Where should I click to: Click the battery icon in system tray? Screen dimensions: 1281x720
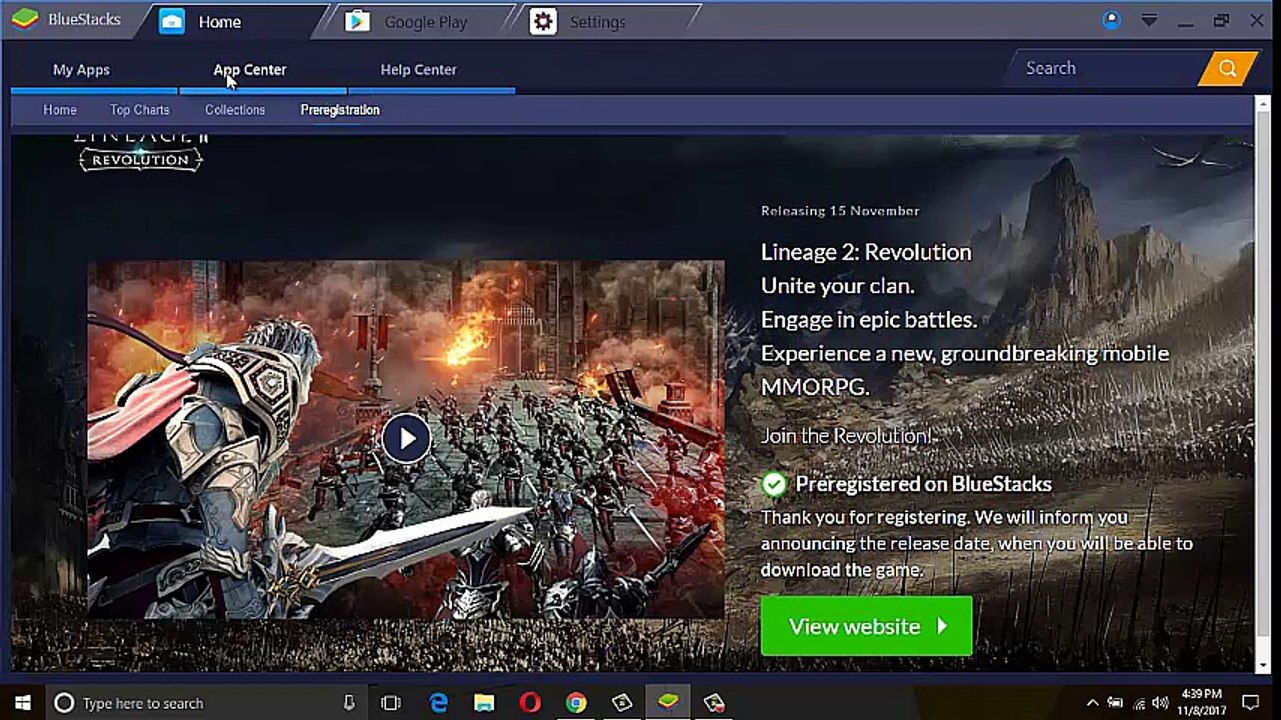1115,703
